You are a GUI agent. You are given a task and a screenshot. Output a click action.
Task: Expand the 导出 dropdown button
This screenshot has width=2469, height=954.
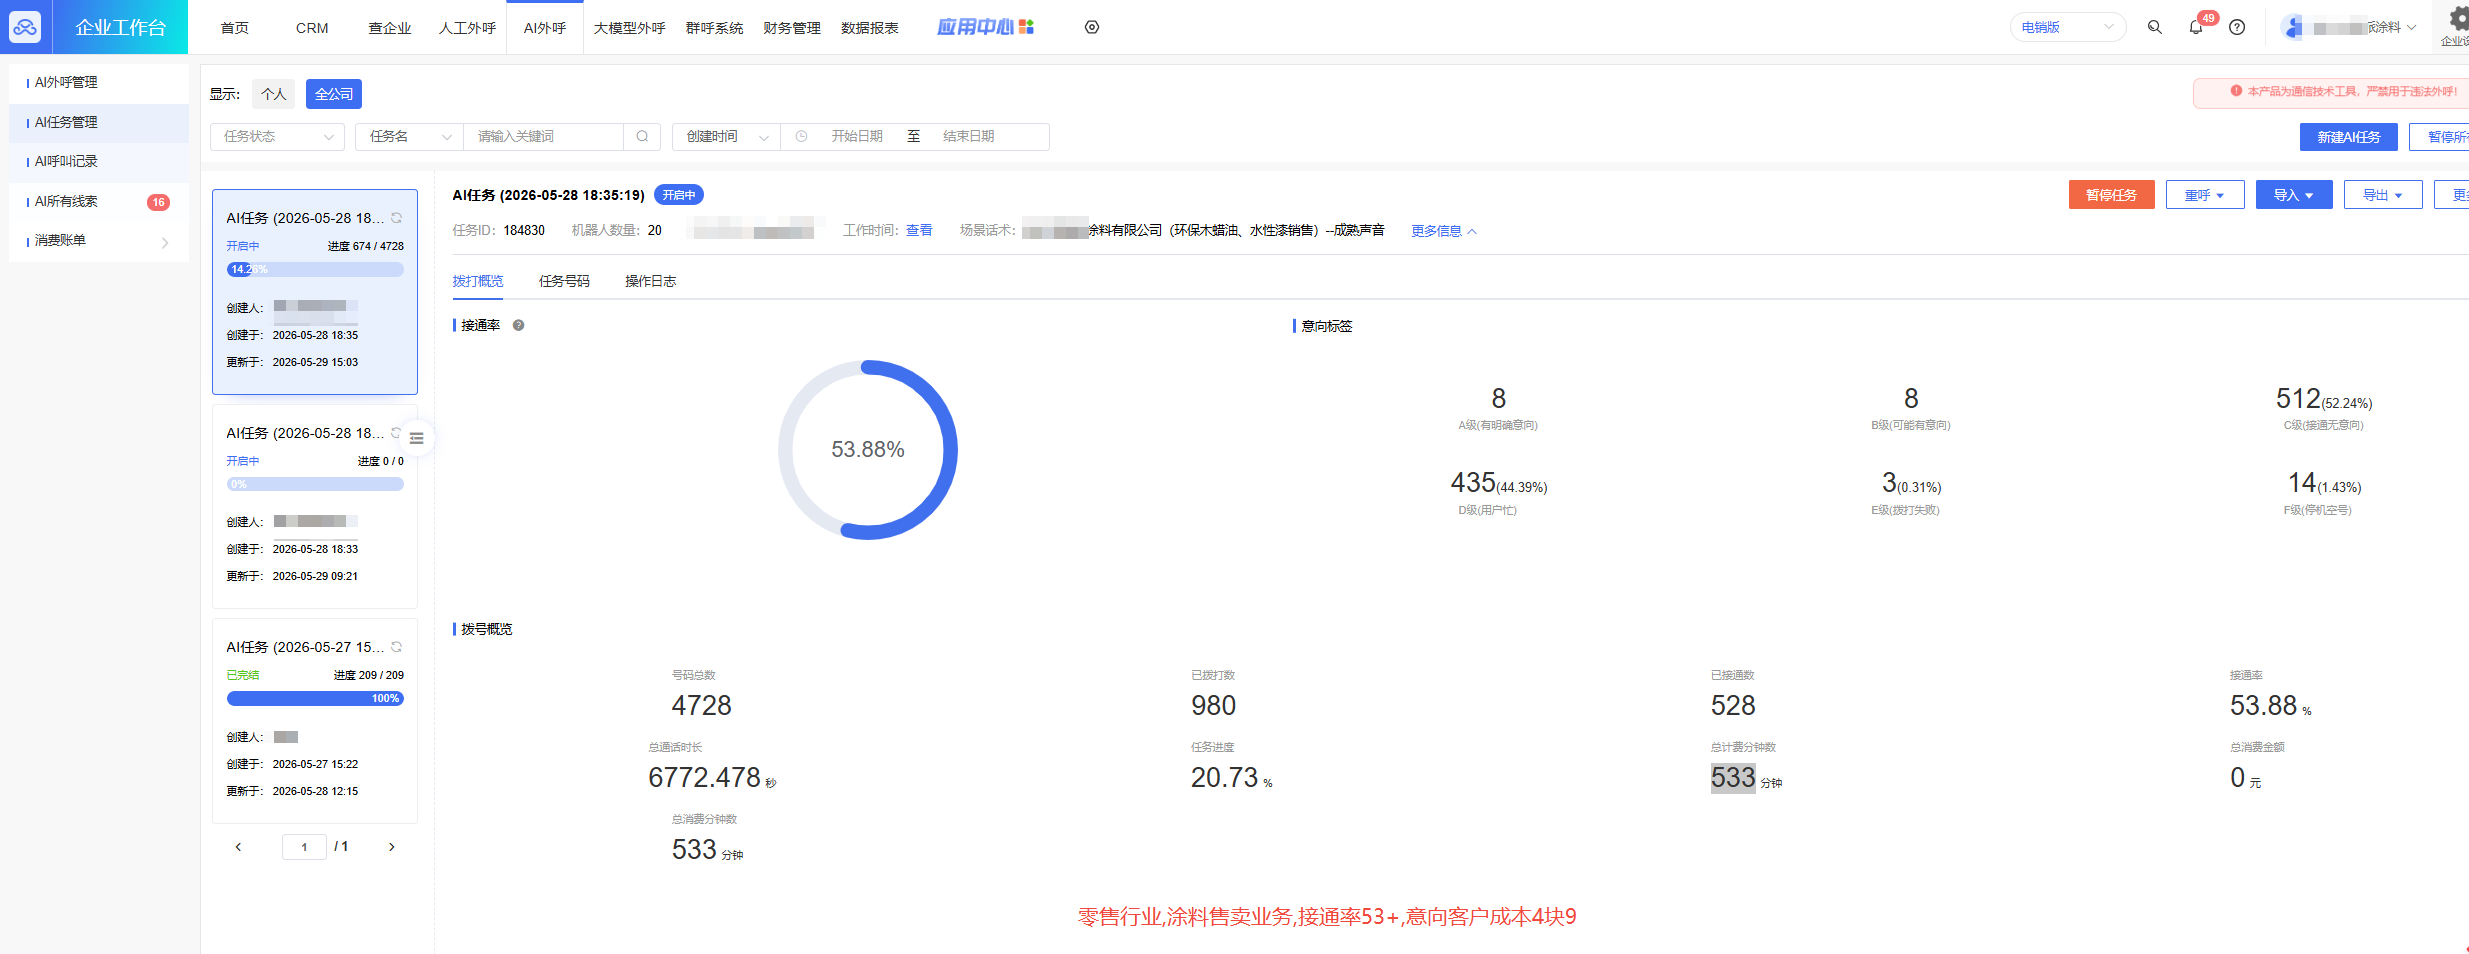pos(2383,195)
